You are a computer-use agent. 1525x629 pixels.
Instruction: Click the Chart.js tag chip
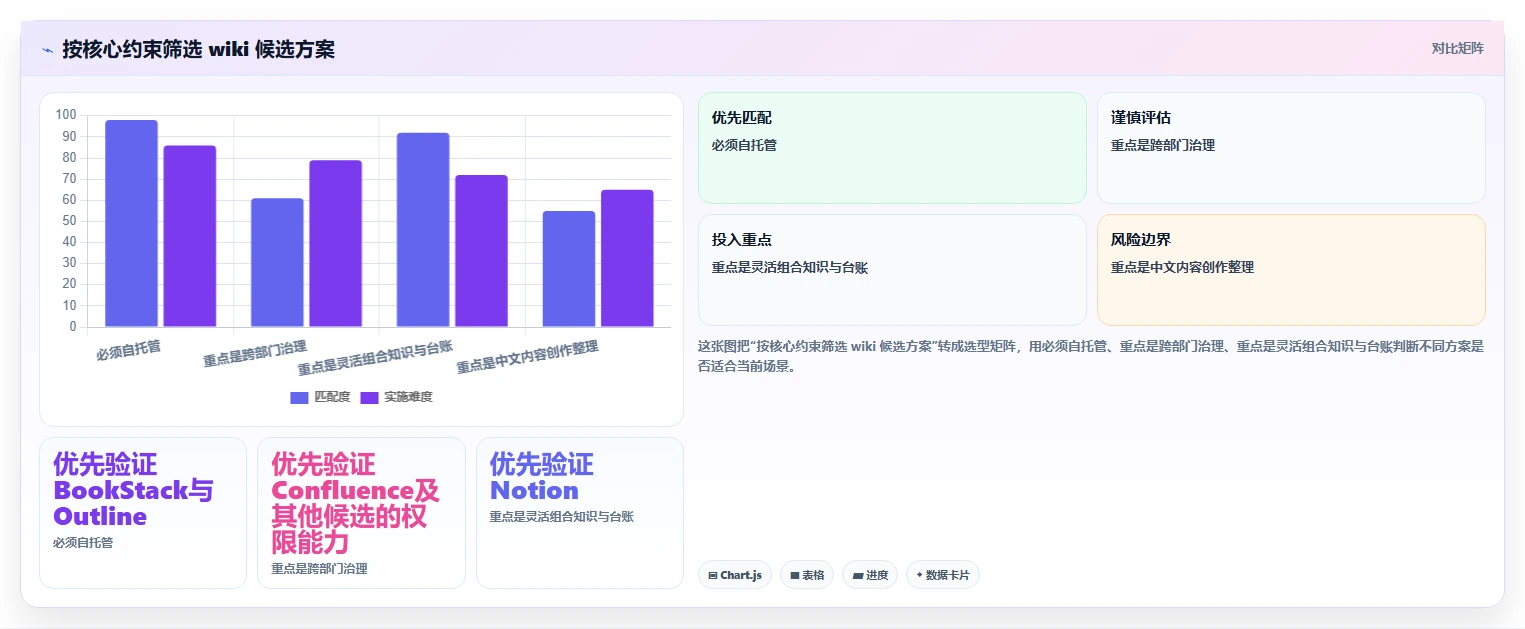click(735, 575)
